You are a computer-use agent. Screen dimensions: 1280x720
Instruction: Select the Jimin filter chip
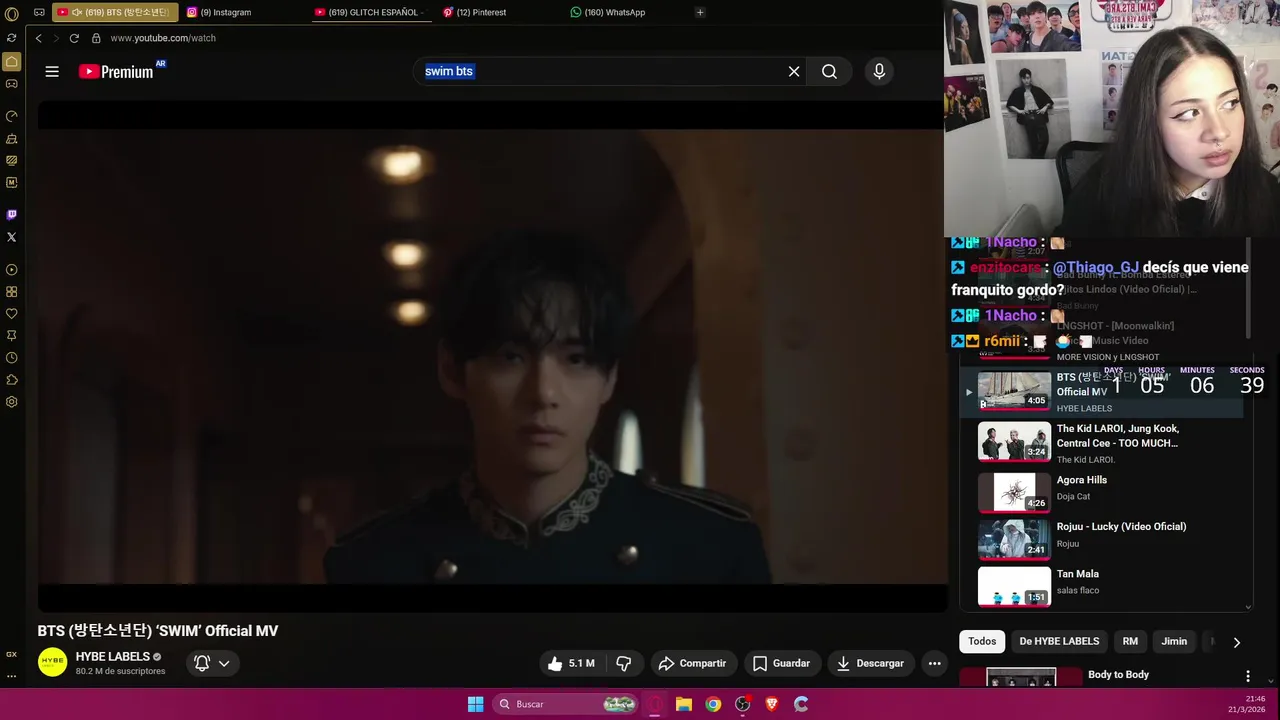pyautogui.click(x=1174, y=642)
